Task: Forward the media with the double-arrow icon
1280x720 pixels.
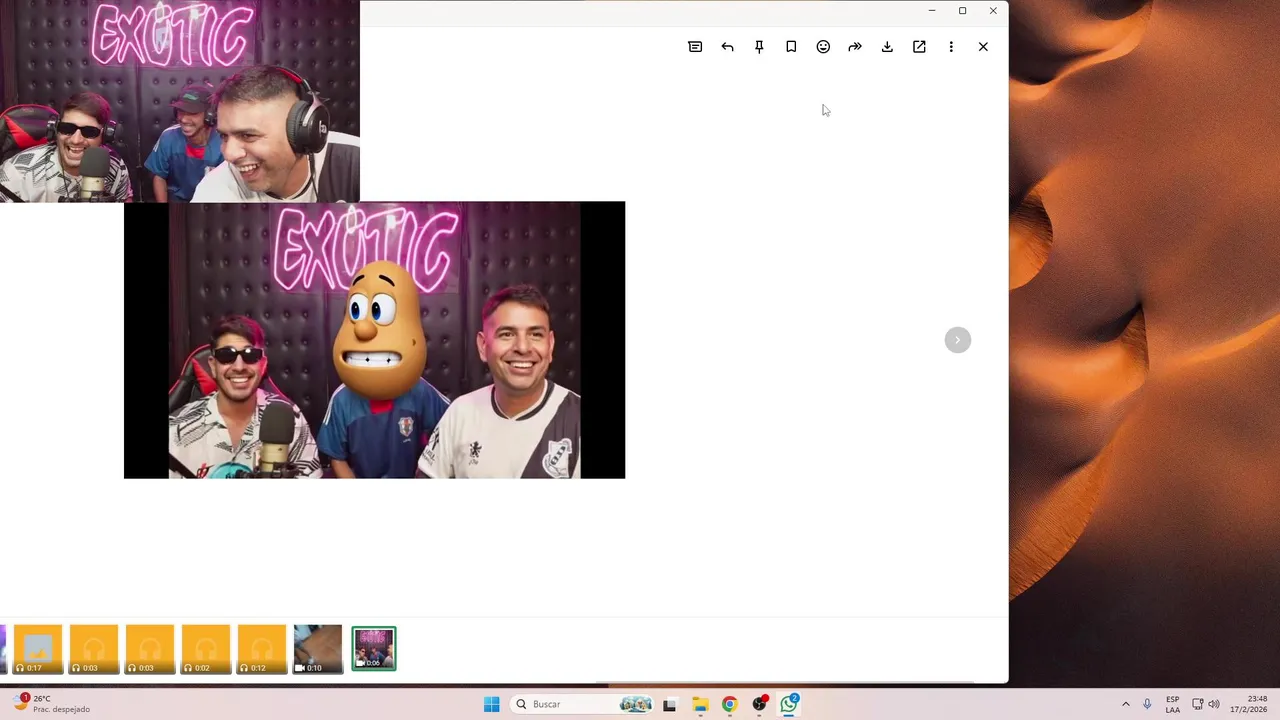Action: [855, 47]
